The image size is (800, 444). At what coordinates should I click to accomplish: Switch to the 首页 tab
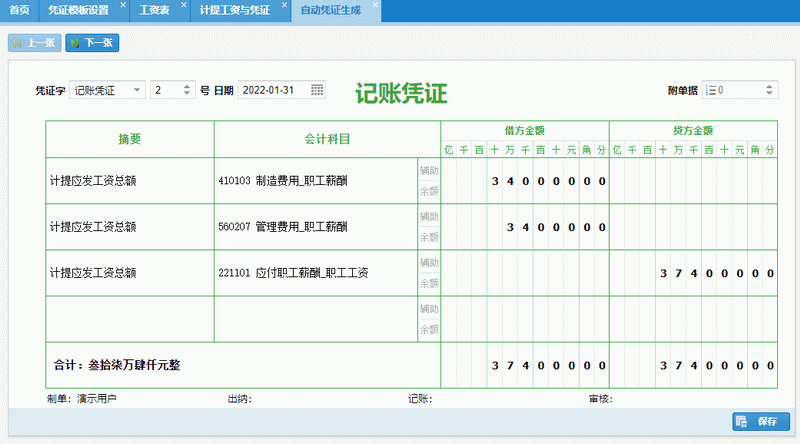pos(19,10)
